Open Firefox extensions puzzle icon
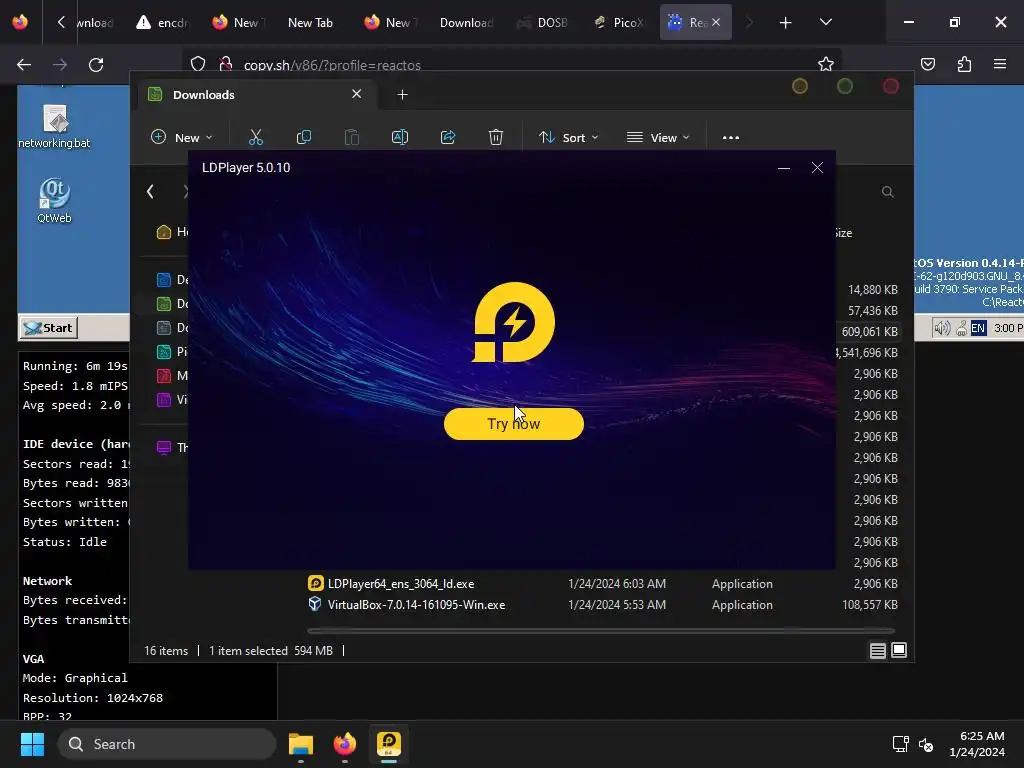Screen dimensions: 1024x768 [964, 64]
